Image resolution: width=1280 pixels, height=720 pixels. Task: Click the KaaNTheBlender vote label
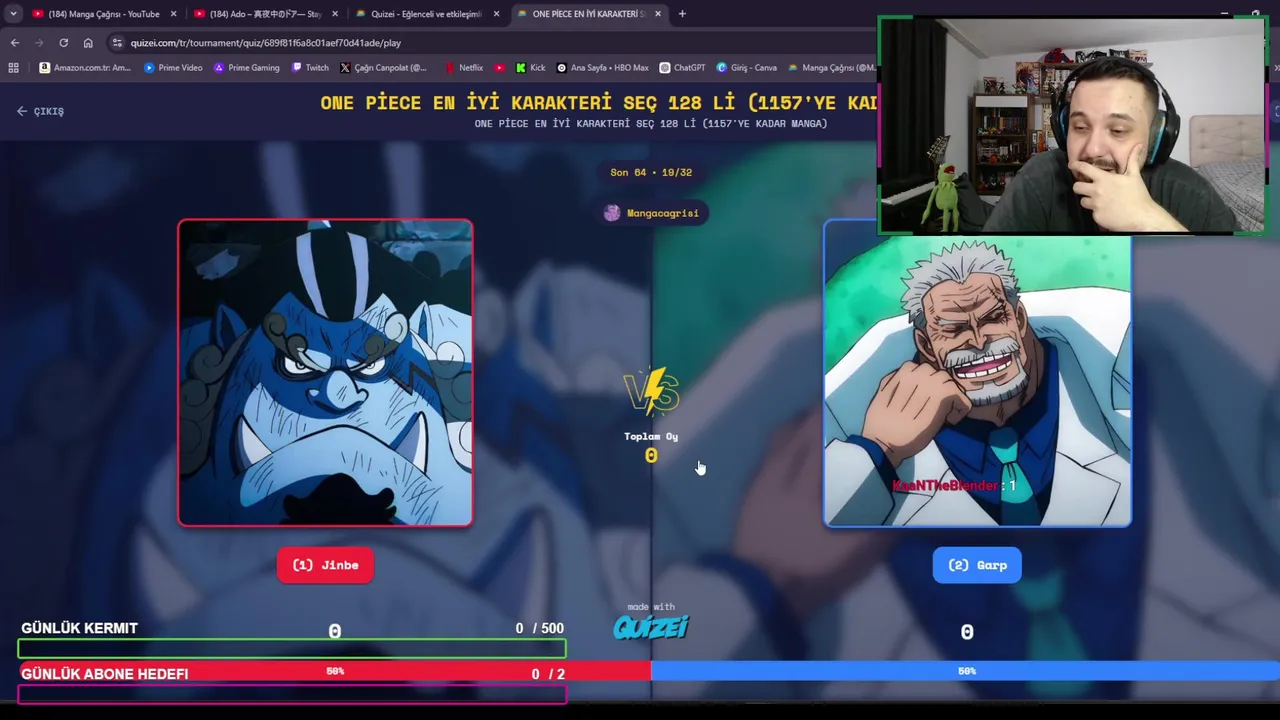pos(954,485)
